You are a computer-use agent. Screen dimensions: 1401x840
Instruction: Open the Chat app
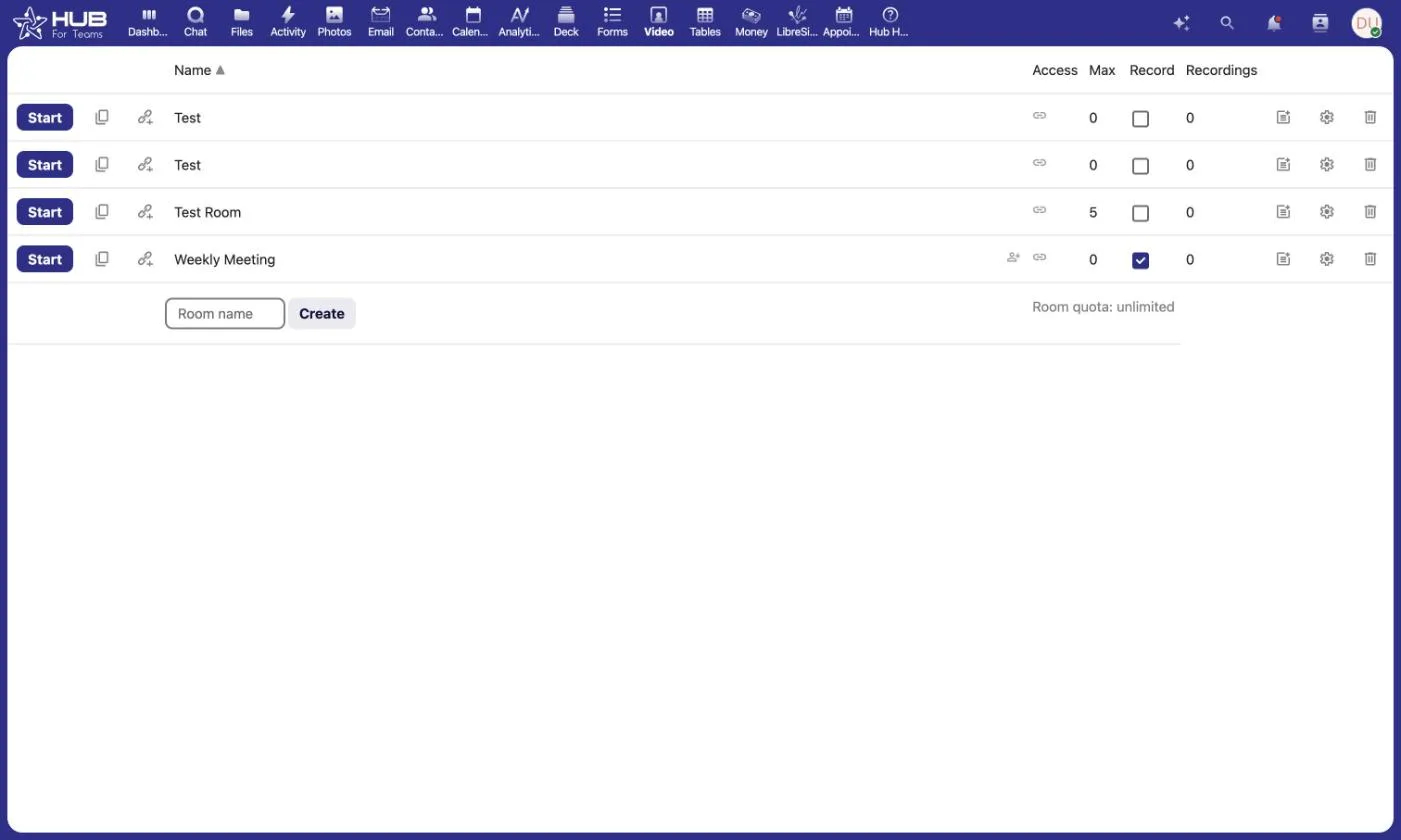[195, 22]
